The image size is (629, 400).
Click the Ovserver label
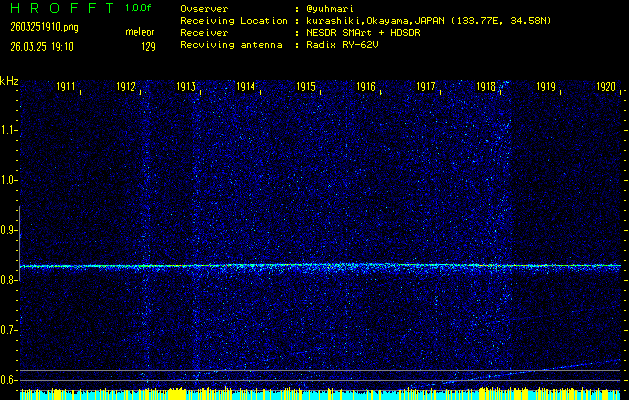[204, 9]
